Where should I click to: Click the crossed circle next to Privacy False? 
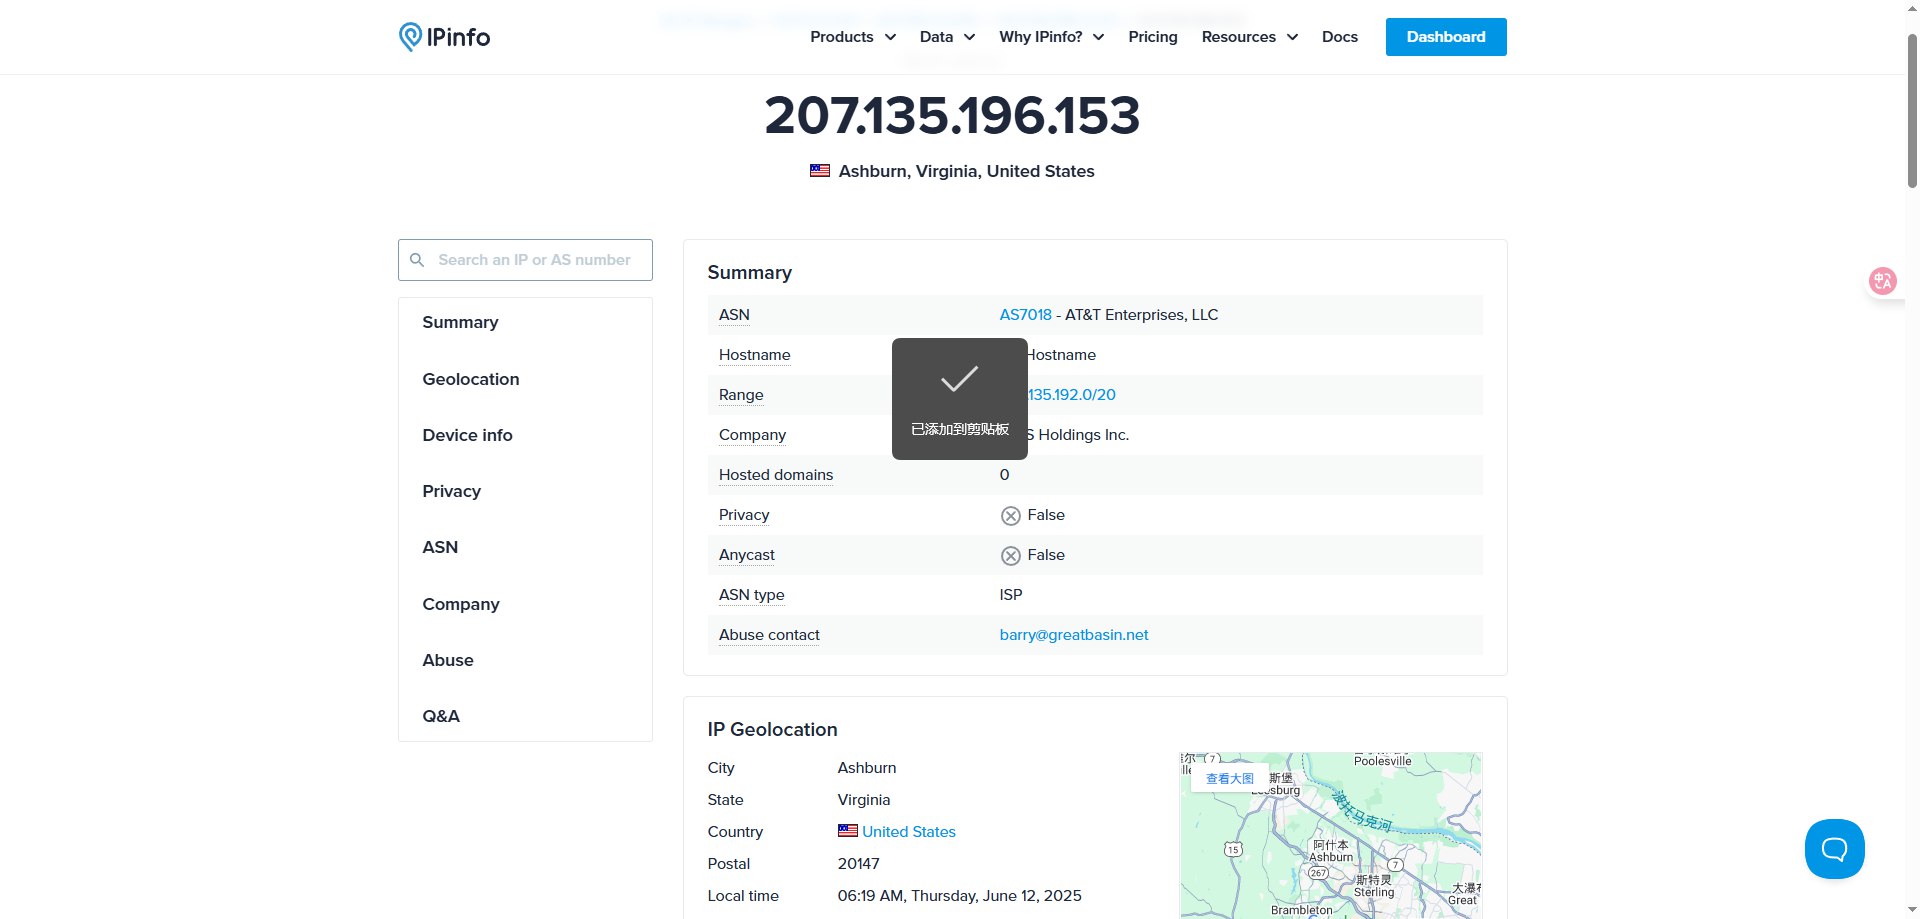[1010, 515]
